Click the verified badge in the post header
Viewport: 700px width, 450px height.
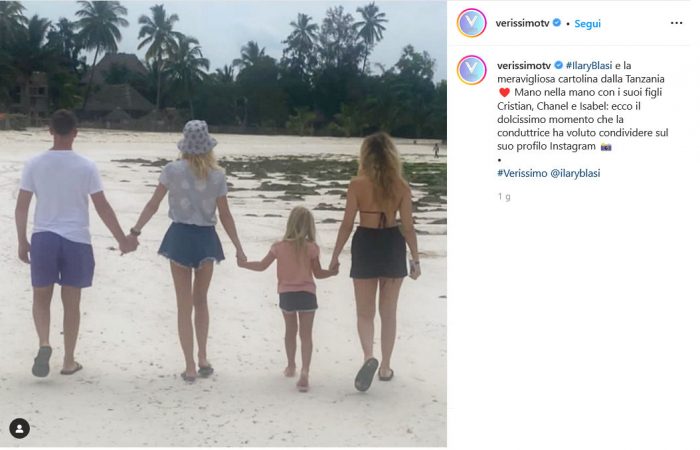coord(557,22)
